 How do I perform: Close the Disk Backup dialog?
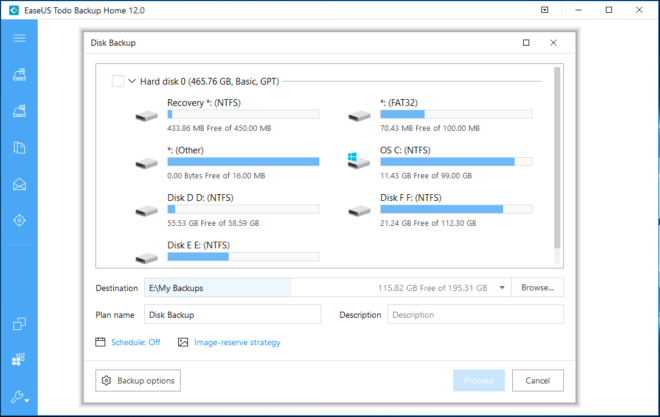click(554, 42)
